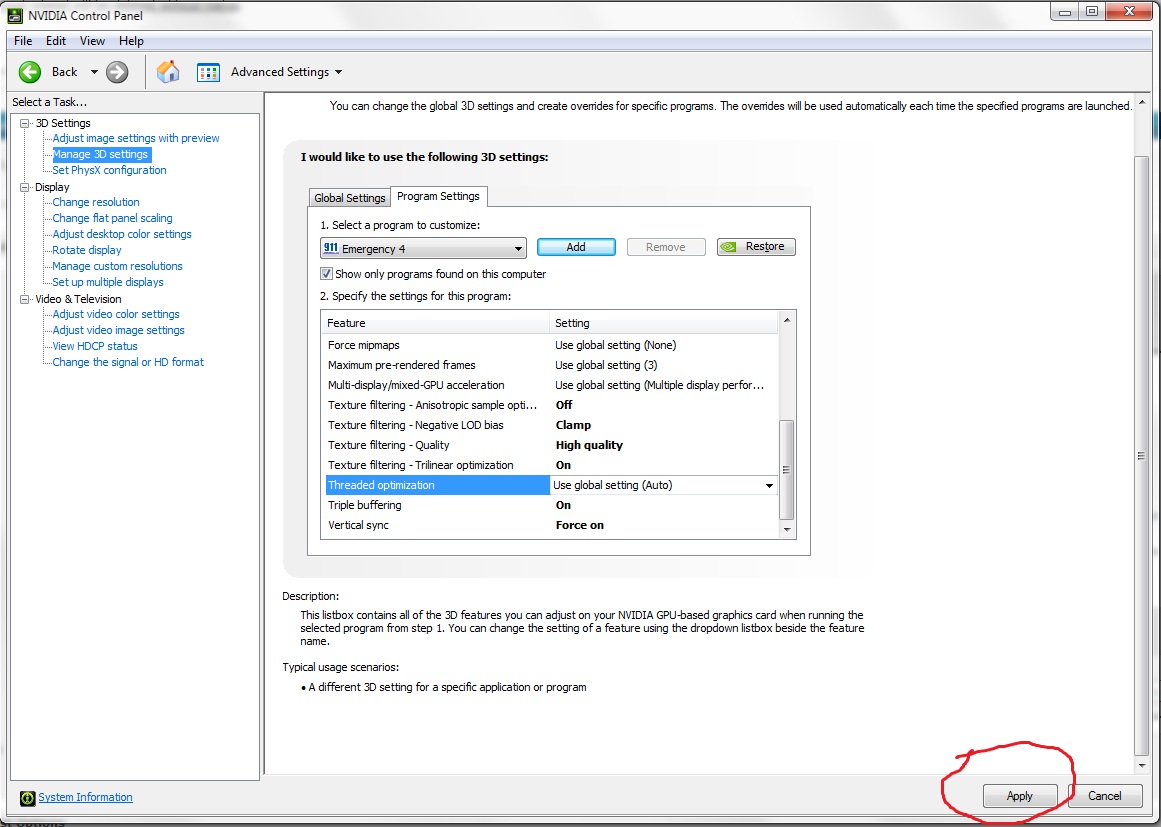
Task: Click the settings list scrollbar thumb
Action: [x=787, y=469]
